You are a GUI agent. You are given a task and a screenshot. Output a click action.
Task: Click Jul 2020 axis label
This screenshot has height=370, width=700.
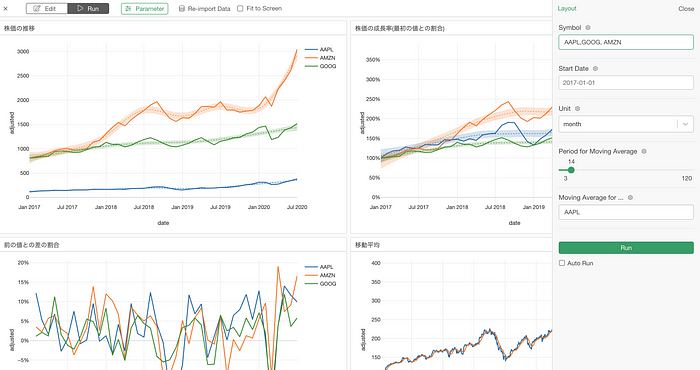297,207
